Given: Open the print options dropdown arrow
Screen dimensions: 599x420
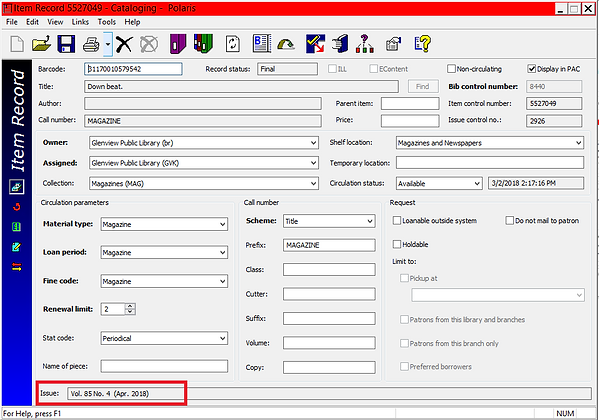Looking at the screenshot, I should click(x=108, y=44).
